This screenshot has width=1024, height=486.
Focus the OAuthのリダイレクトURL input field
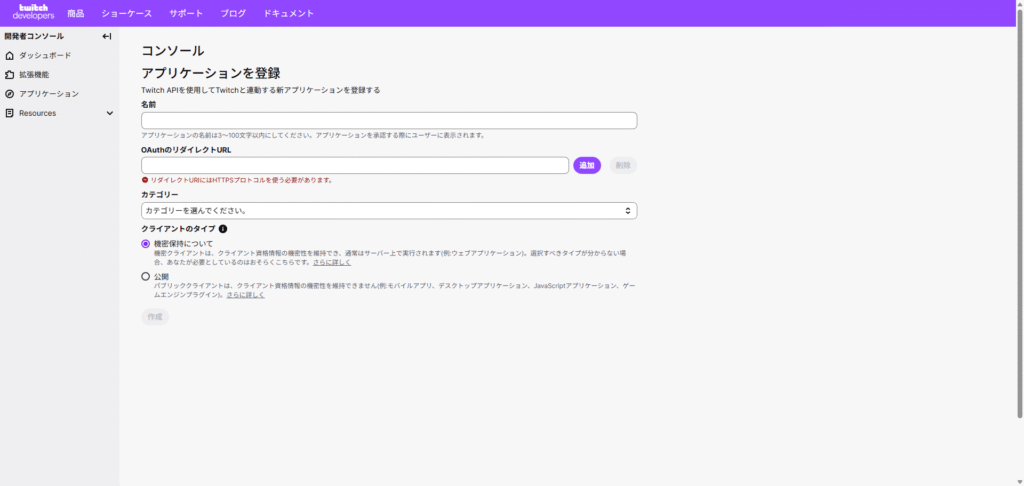pos(355,165)
